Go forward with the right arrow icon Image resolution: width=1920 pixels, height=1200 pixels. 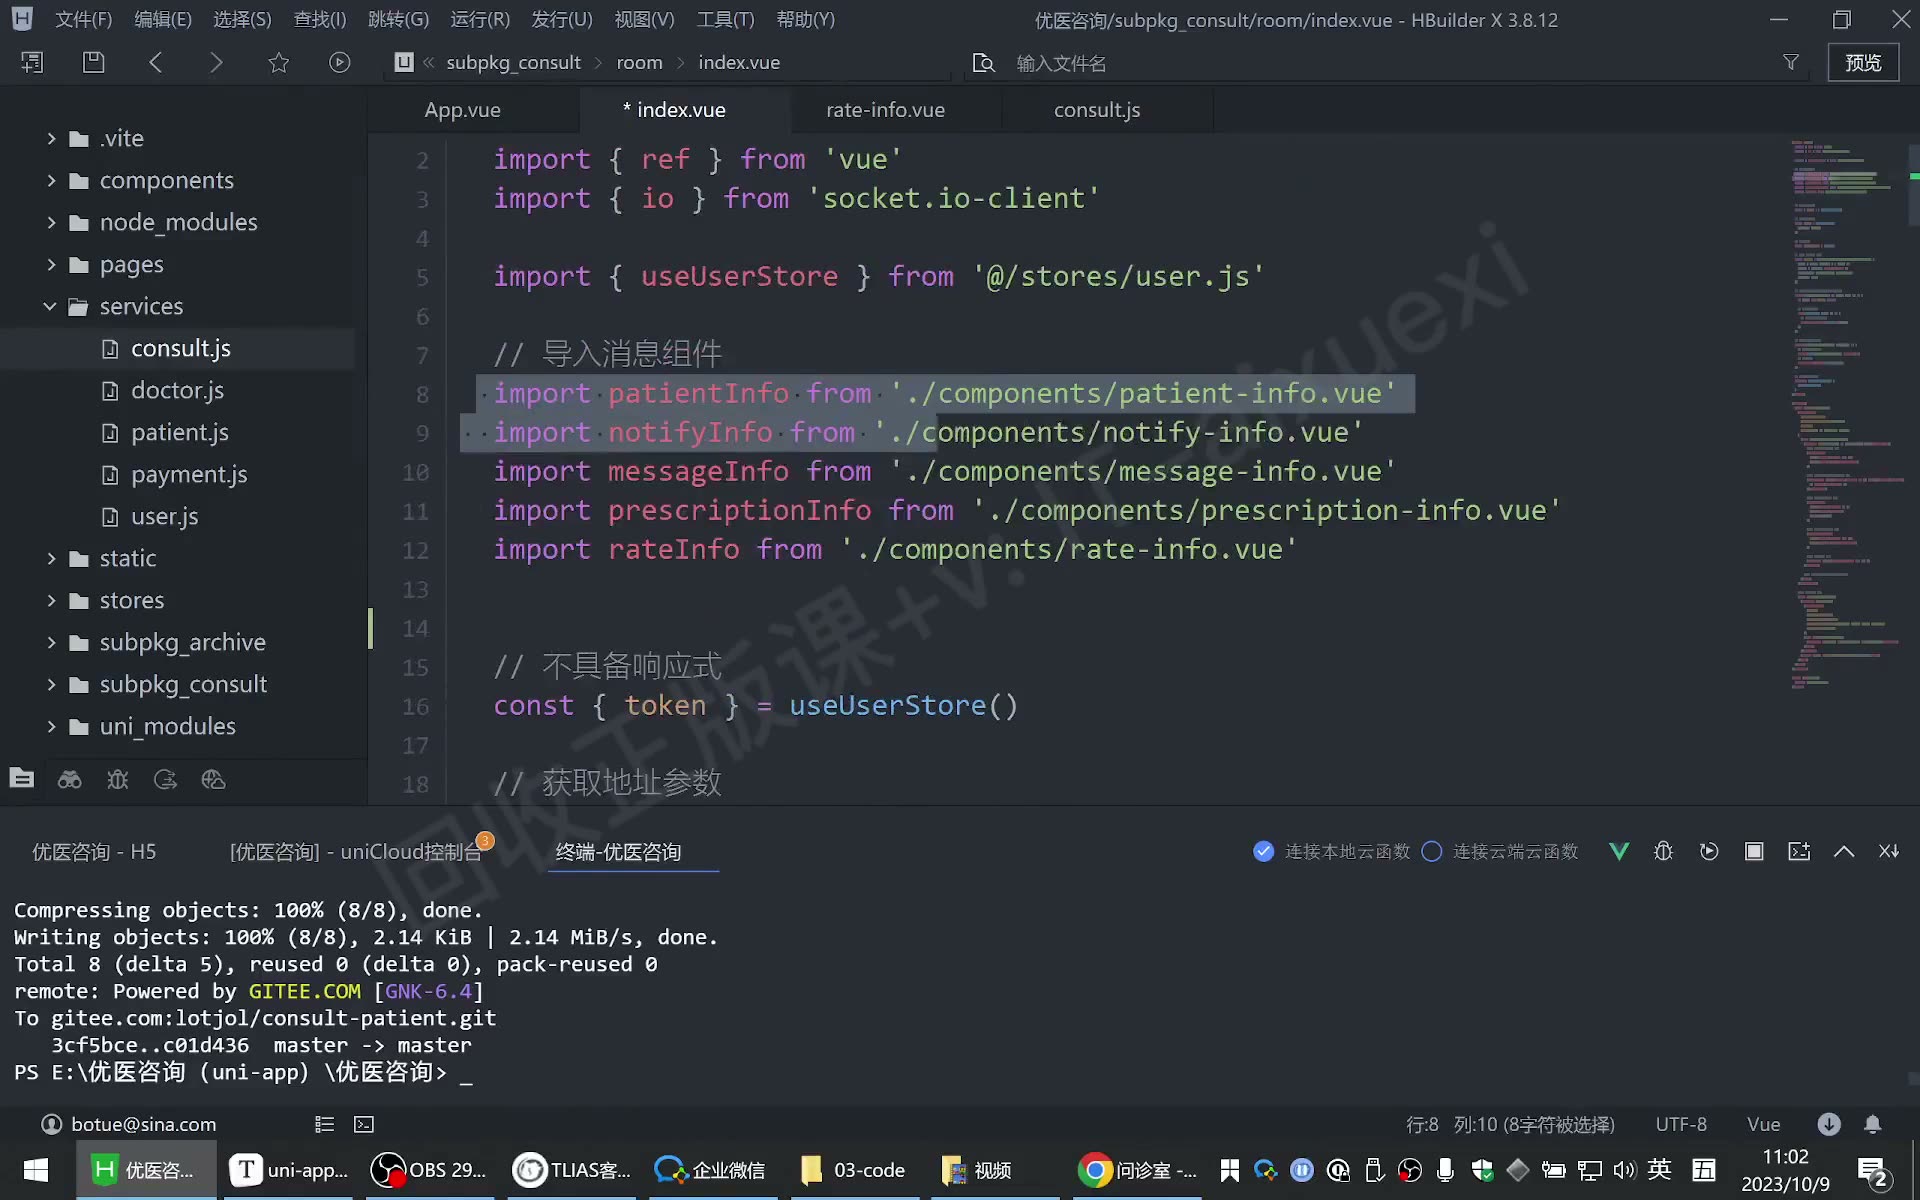216,62
